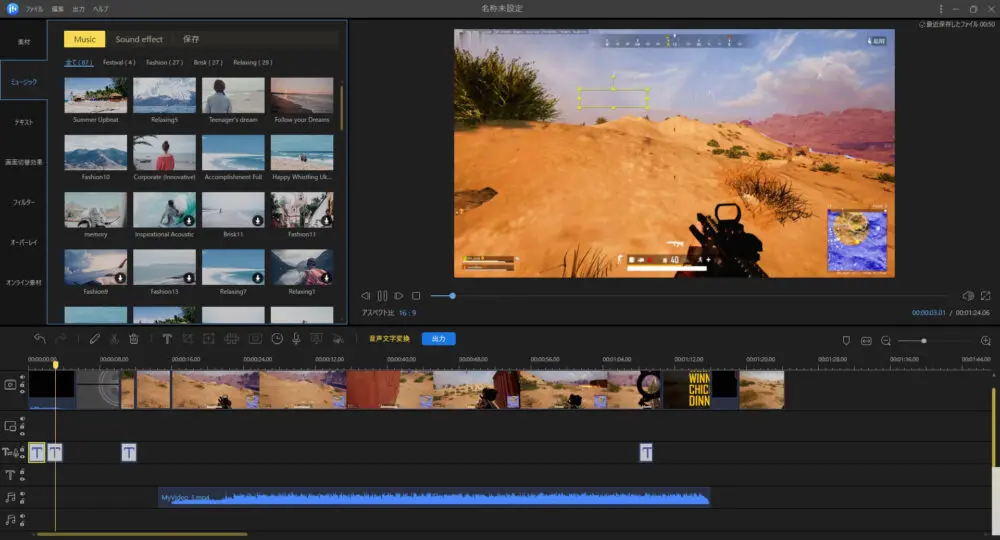The height and width of the screenshot is (540, 1000).
Task: Download the Relaxing7 music track
Action: [x=258, y=278]
